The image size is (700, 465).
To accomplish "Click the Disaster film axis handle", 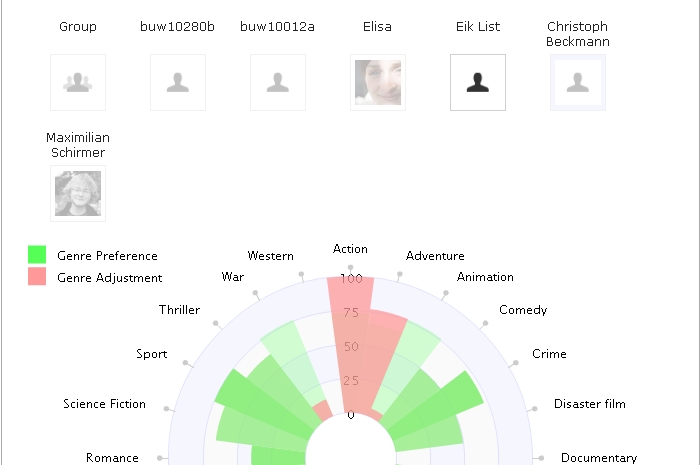I will [534, 408].
